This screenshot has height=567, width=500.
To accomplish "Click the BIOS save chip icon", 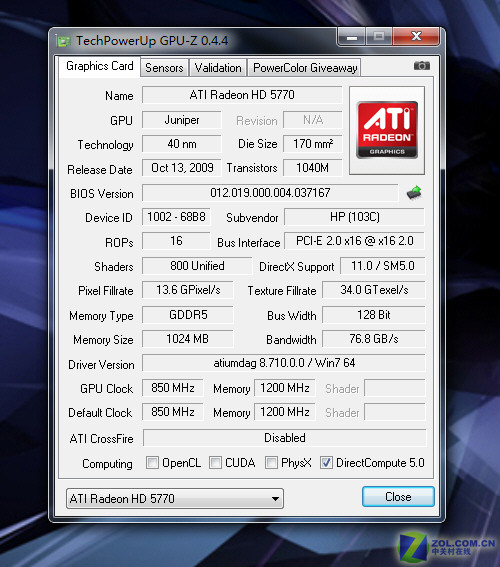I will coord(414,192).
